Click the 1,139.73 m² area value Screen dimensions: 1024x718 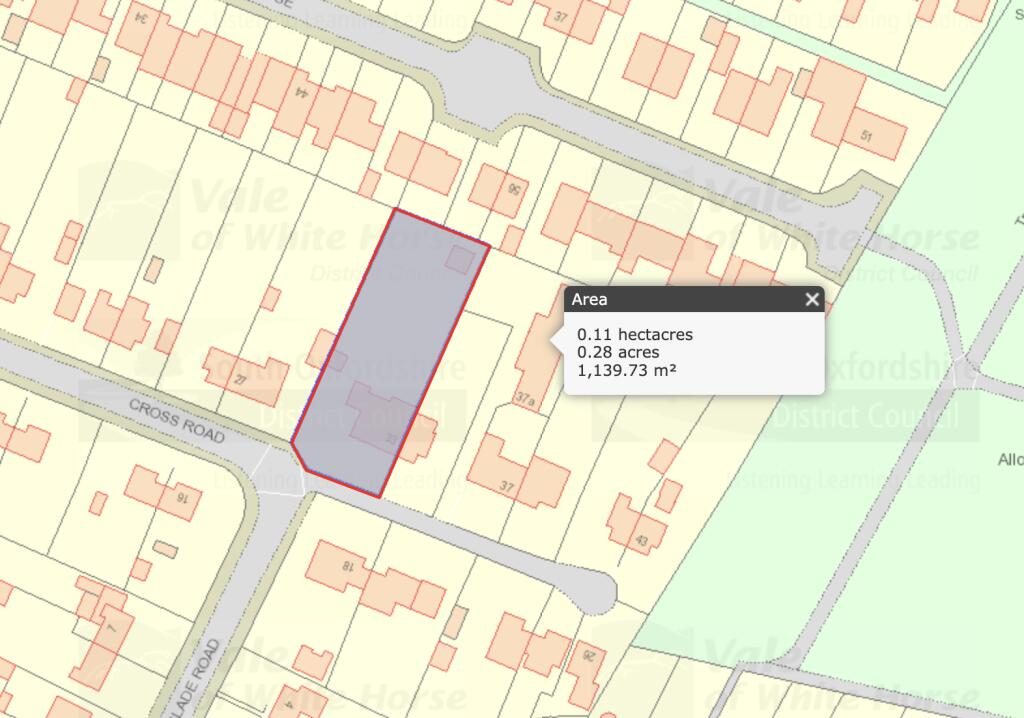click(x=627, y=370)
